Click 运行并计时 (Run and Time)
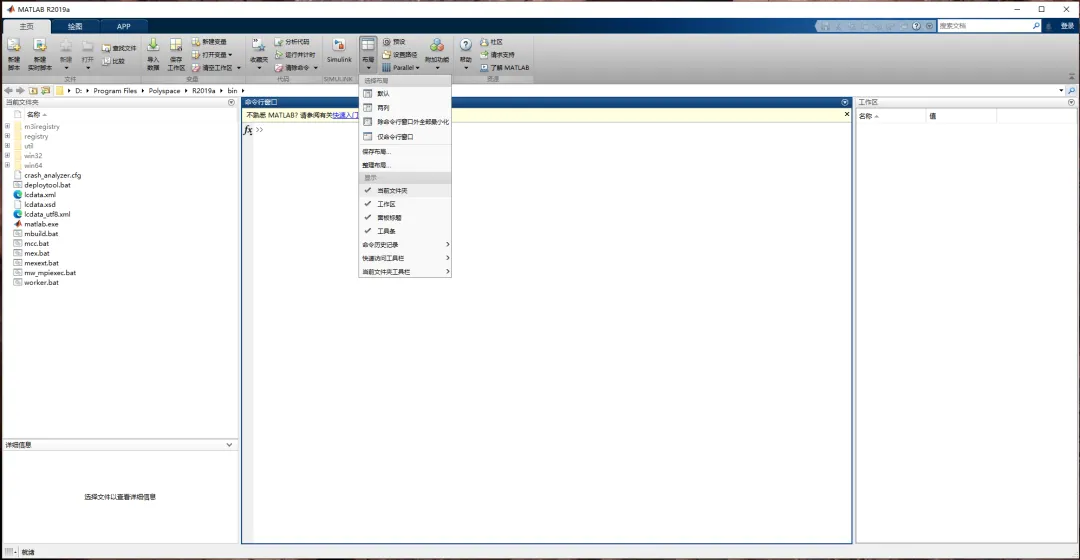Image resolution: width=1080 pixels, height=560 pixels. (295, 55)
